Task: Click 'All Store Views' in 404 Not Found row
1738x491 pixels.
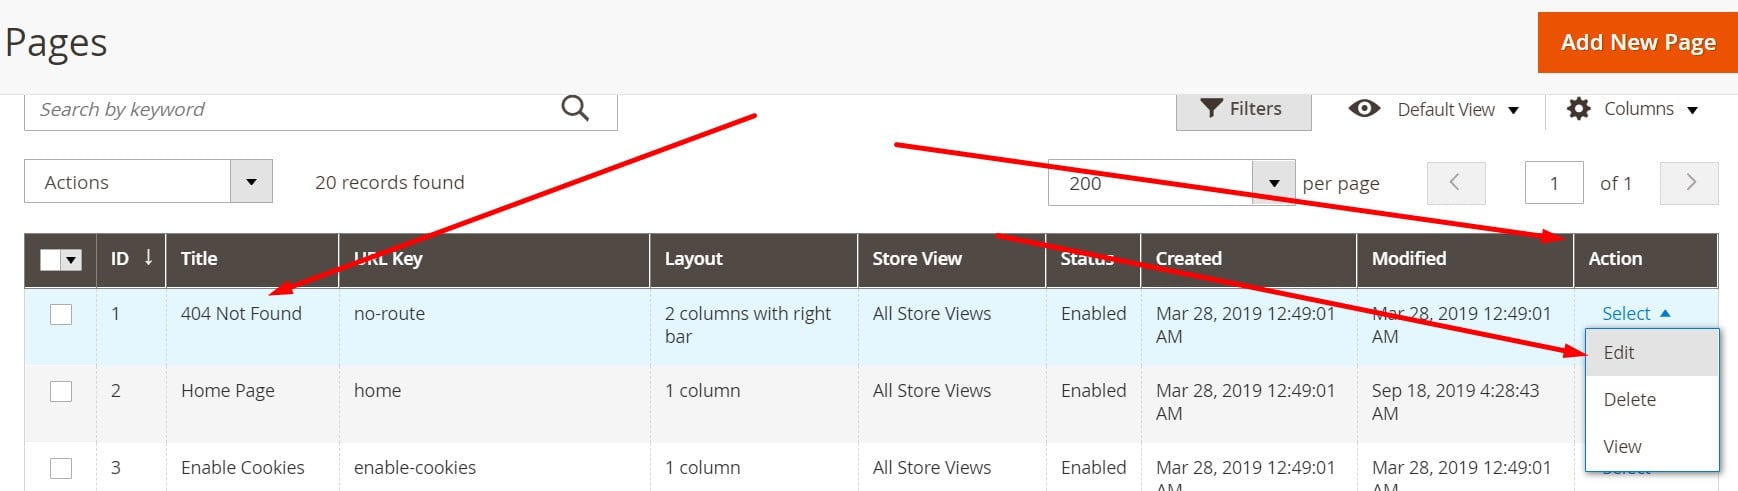Action: 932,314
